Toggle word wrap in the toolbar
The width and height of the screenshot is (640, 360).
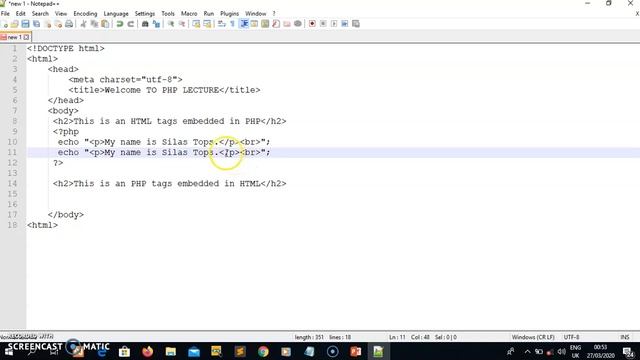222,24
